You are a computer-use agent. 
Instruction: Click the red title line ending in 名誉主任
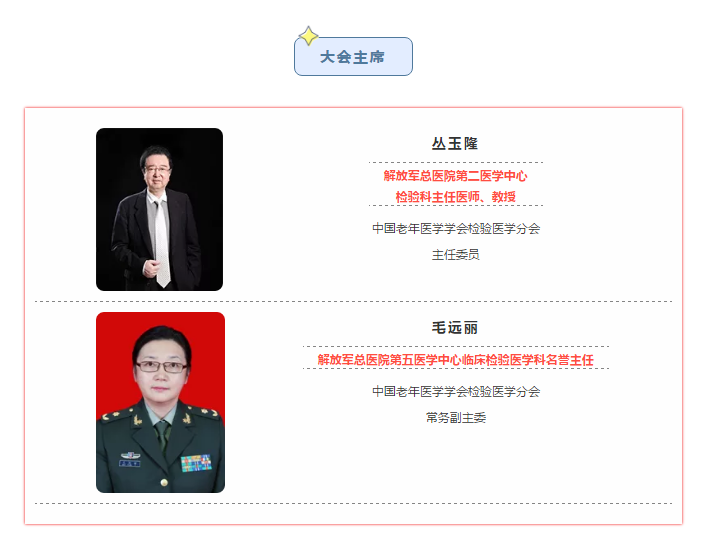point(455,360)
